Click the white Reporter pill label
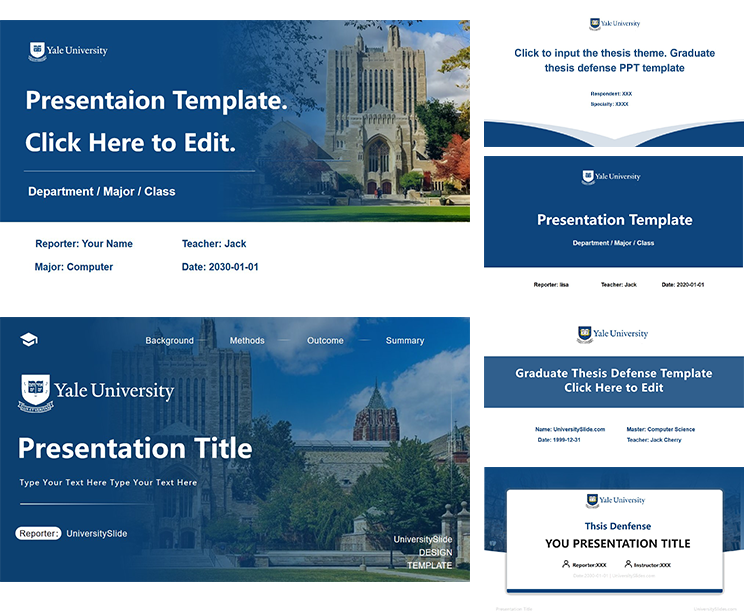 pyautogui.click(x=38, y=534)
